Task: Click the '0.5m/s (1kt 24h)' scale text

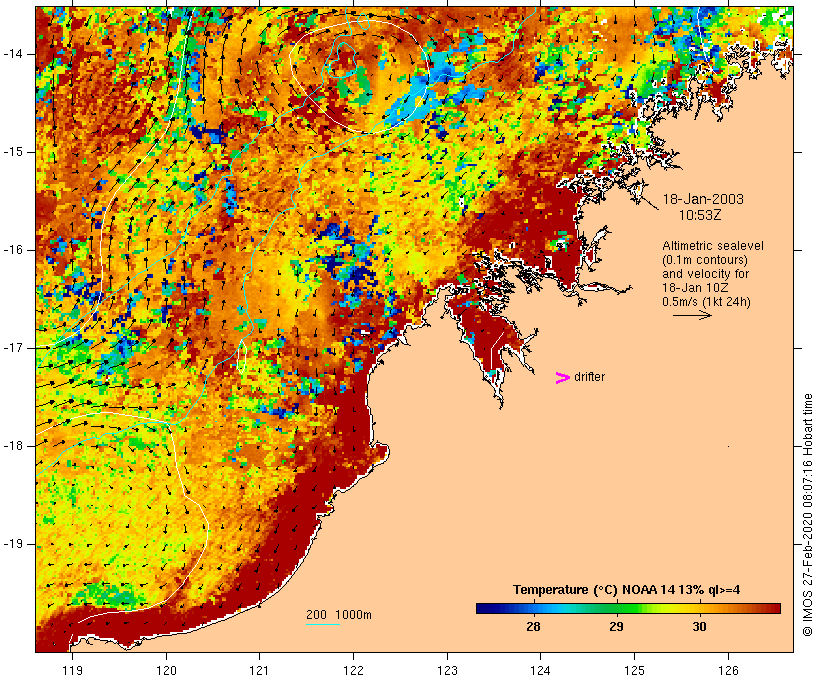Action: (x=706, y=302)
